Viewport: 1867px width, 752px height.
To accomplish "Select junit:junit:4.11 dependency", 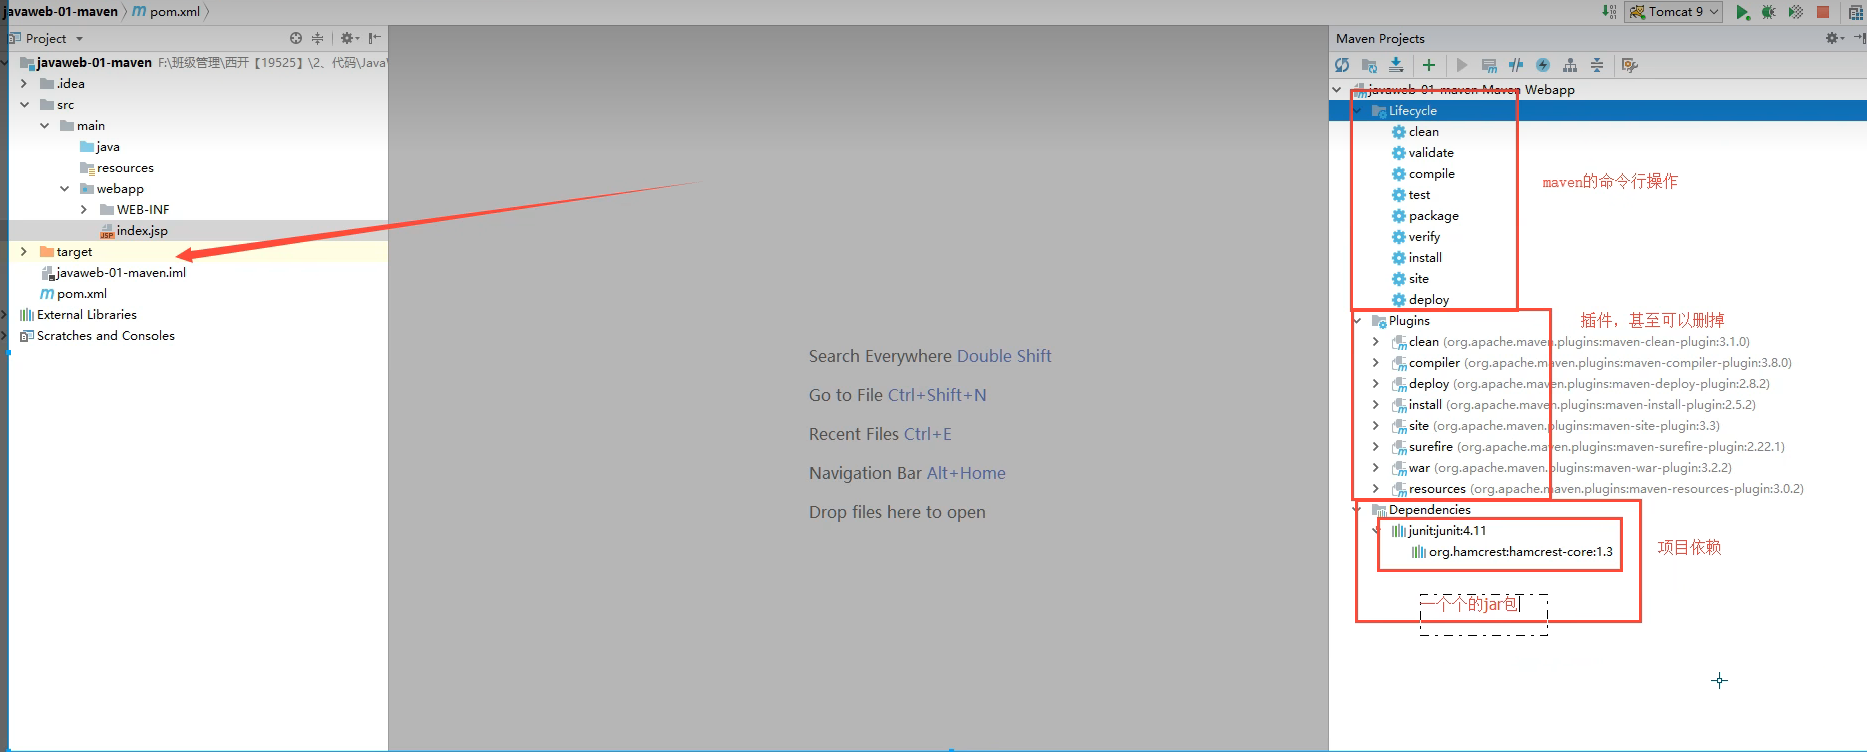I will tap(1439, 531).
